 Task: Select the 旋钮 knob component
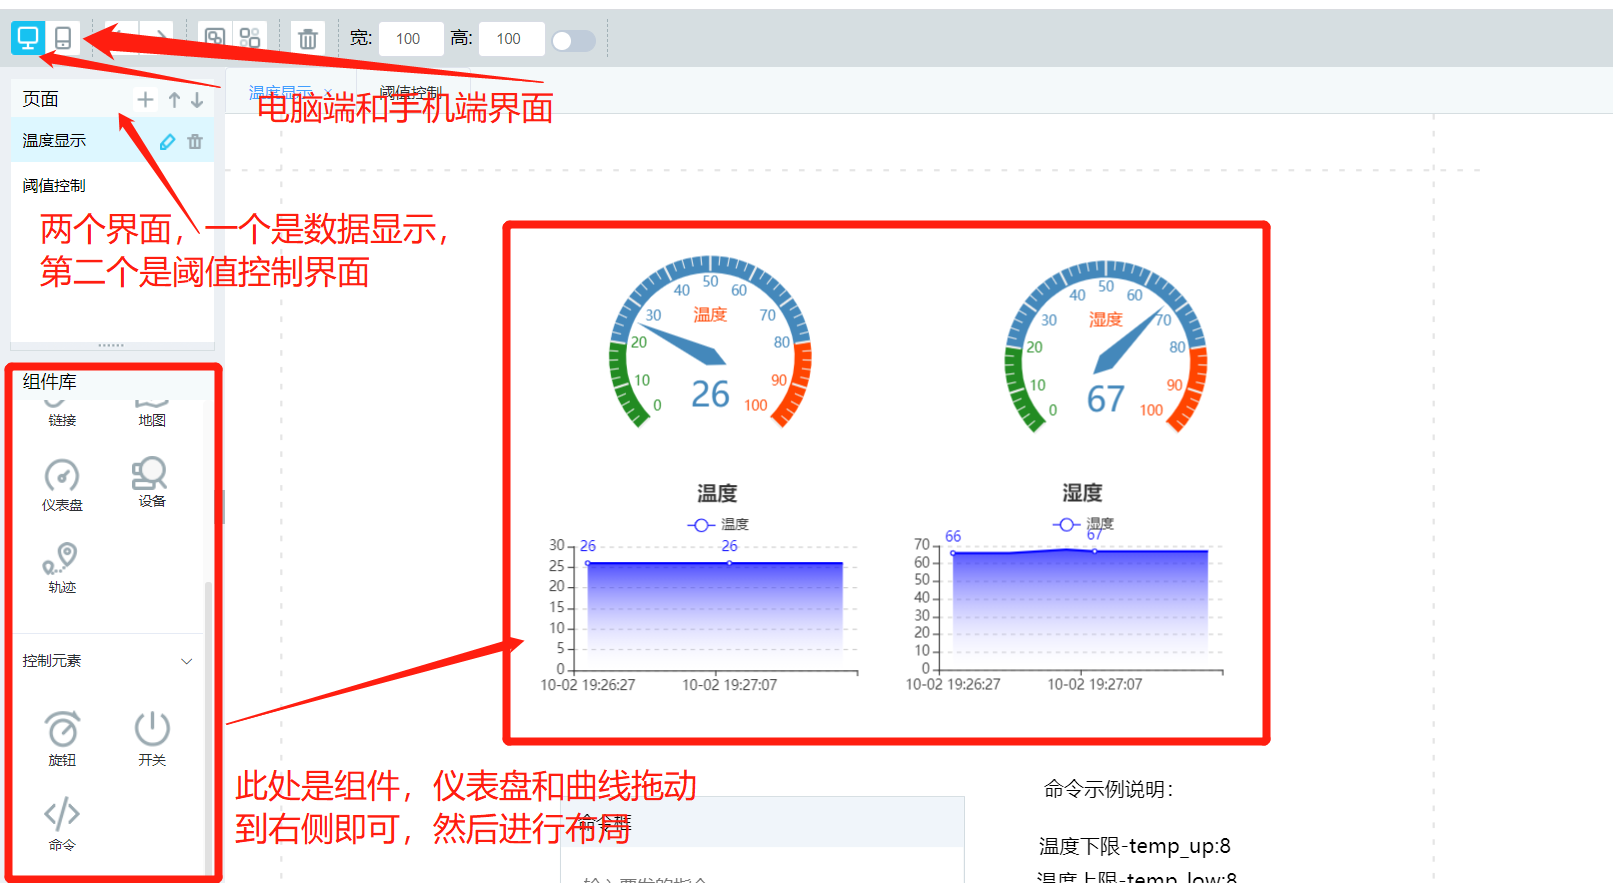(62, 738)
